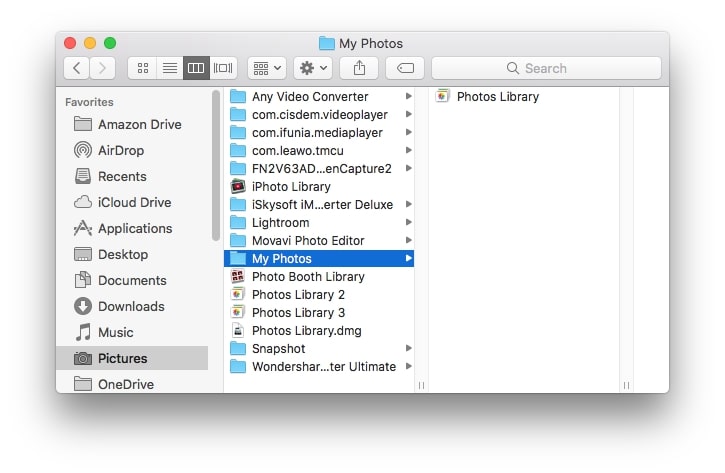The height and width of the screenshot is (473, 725).
Task: Open Recents in the sidebar
Action: point(133,176)
